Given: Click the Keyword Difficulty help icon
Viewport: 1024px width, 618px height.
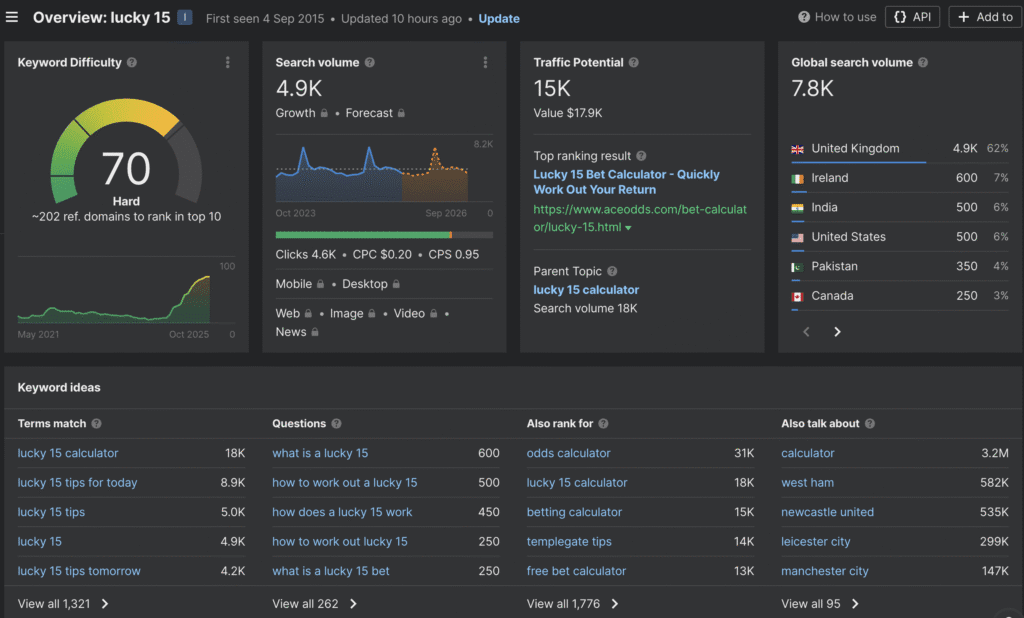Looking at the screenshot, I should [x=132, y=63].
